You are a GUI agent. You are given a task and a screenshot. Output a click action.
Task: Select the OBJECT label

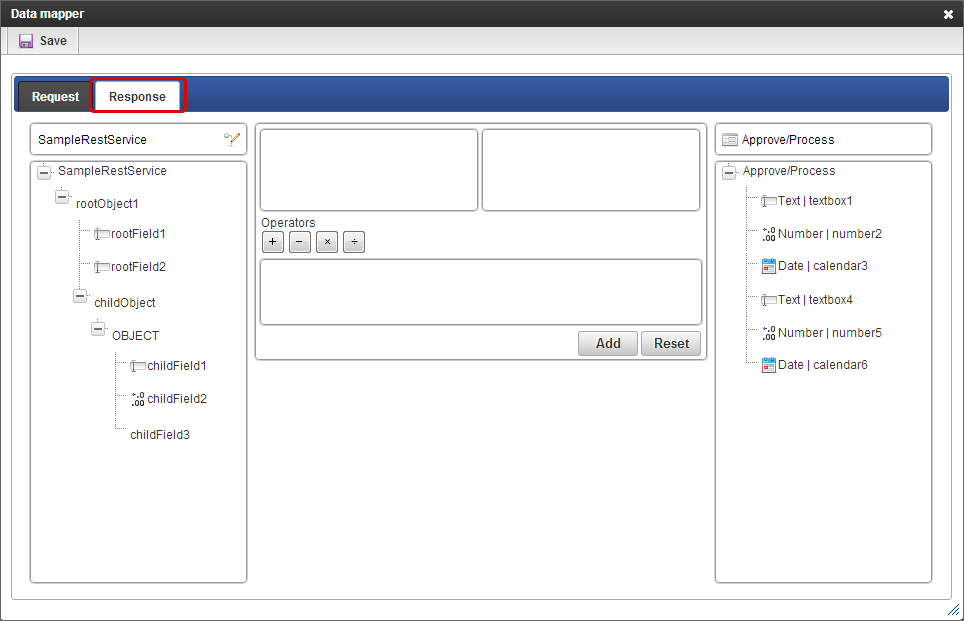tap(135, 336)
